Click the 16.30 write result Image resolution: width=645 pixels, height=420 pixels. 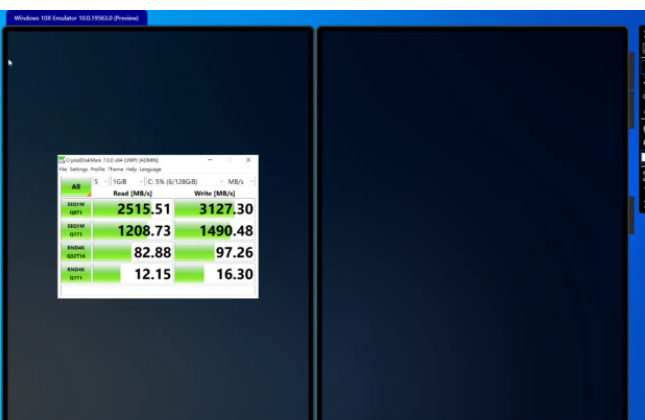(214, 274)
